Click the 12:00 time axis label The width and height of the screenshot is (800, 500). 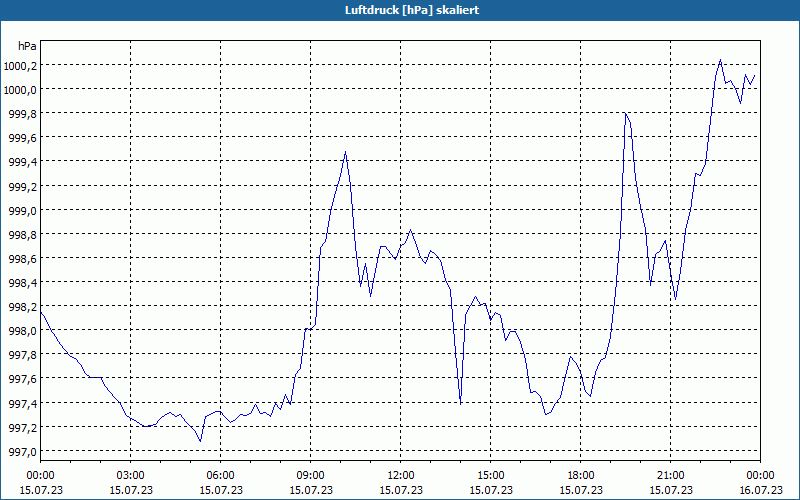click(x=401, y=476)
